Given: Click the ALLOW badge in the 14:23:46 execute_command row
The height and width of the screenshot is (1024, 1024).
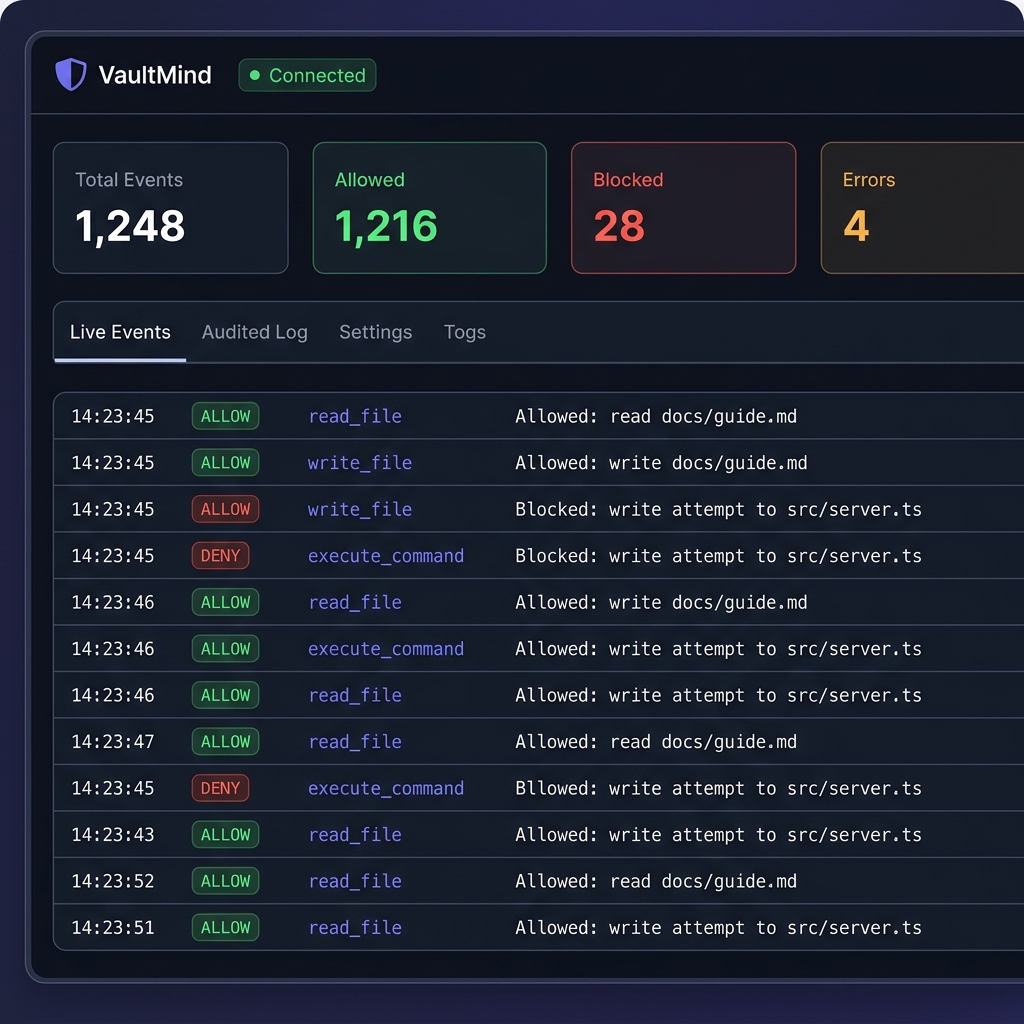Looking at the screenshot, I should click(x=225, y=648).
